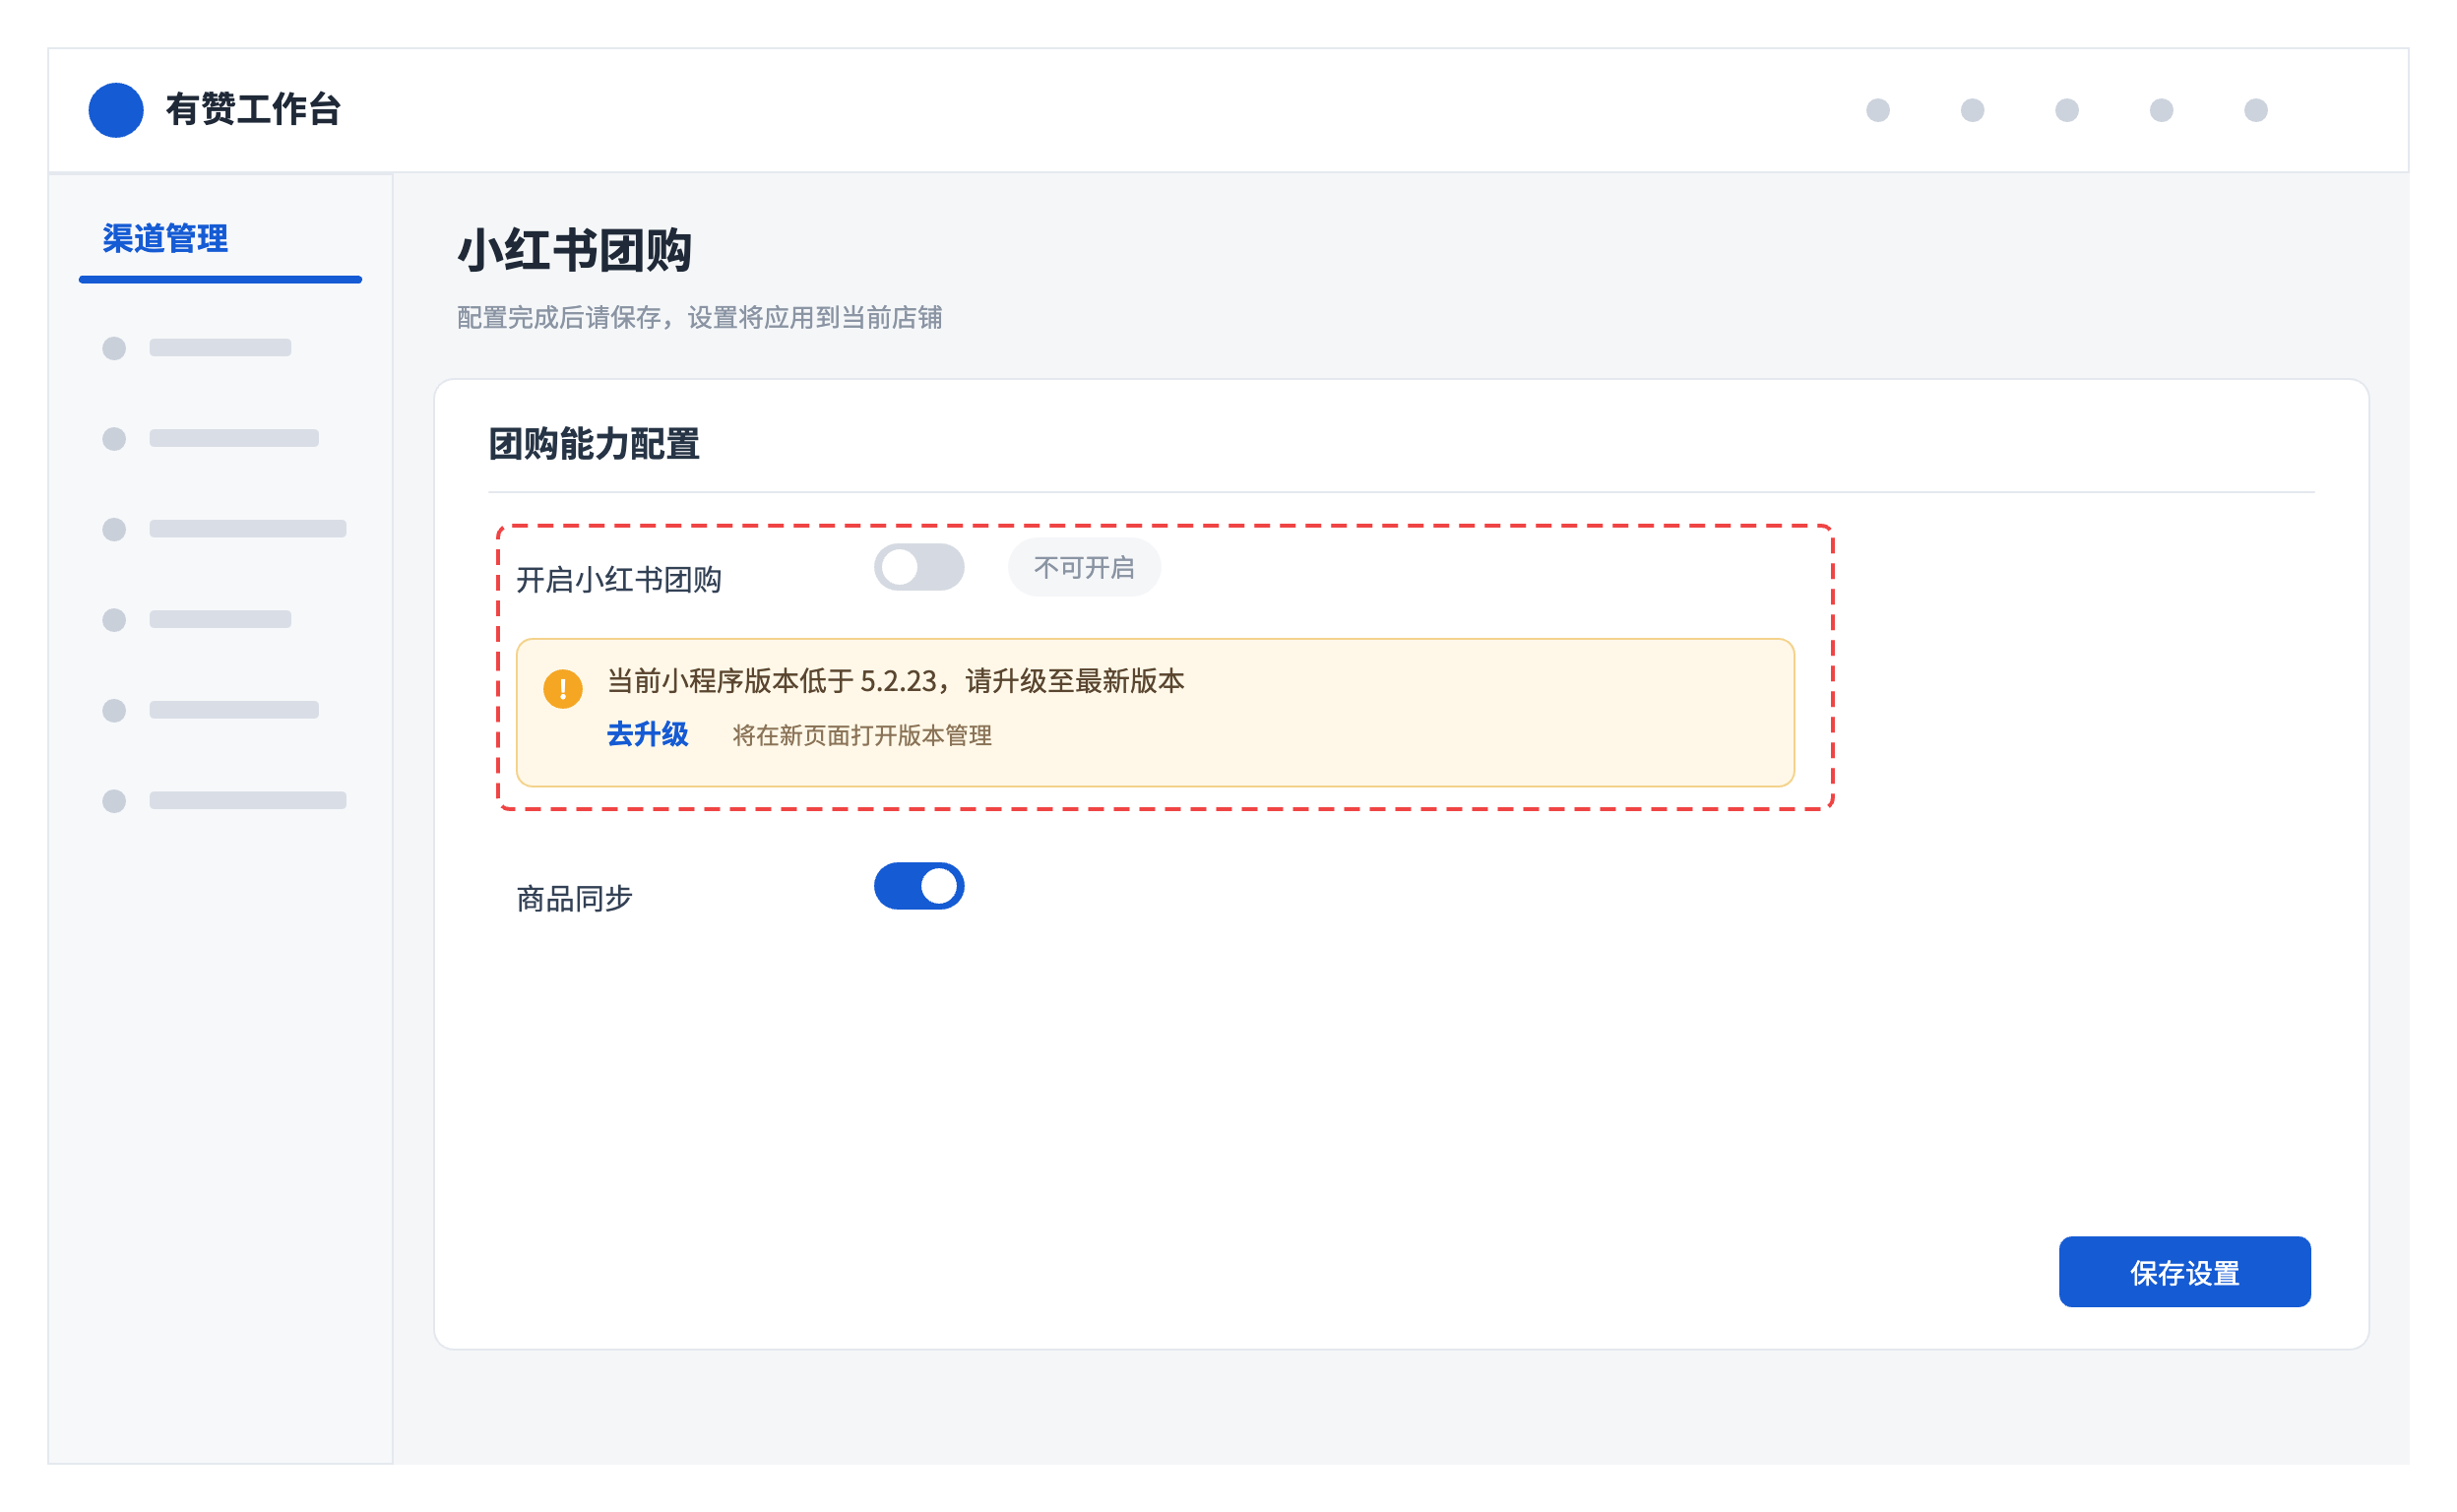This screenshot has height=1512, width=2457.
Task: Open the 渠道管理 sidebar tab
Action: pyautogui.click(x=165, y=238)
